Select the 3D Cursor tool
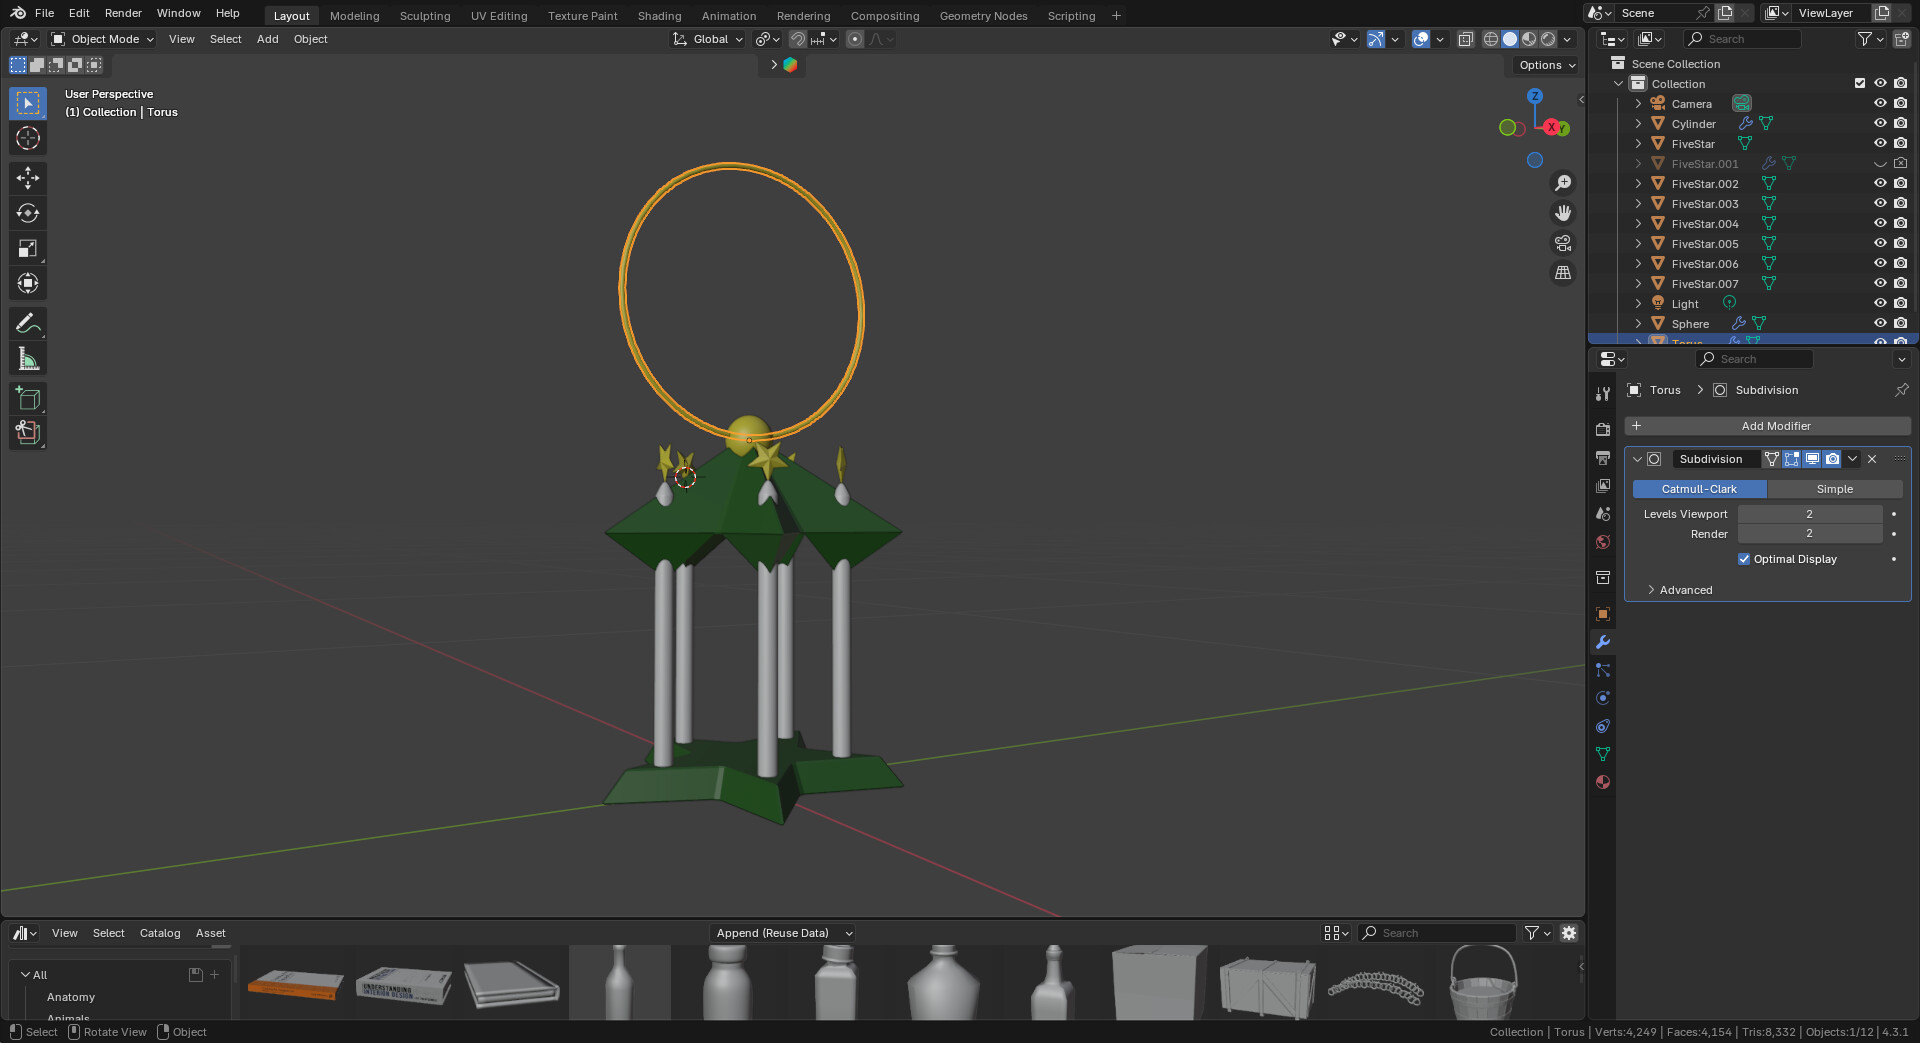The height and width of the screenshot is (1043, 1920). (28, 138)
